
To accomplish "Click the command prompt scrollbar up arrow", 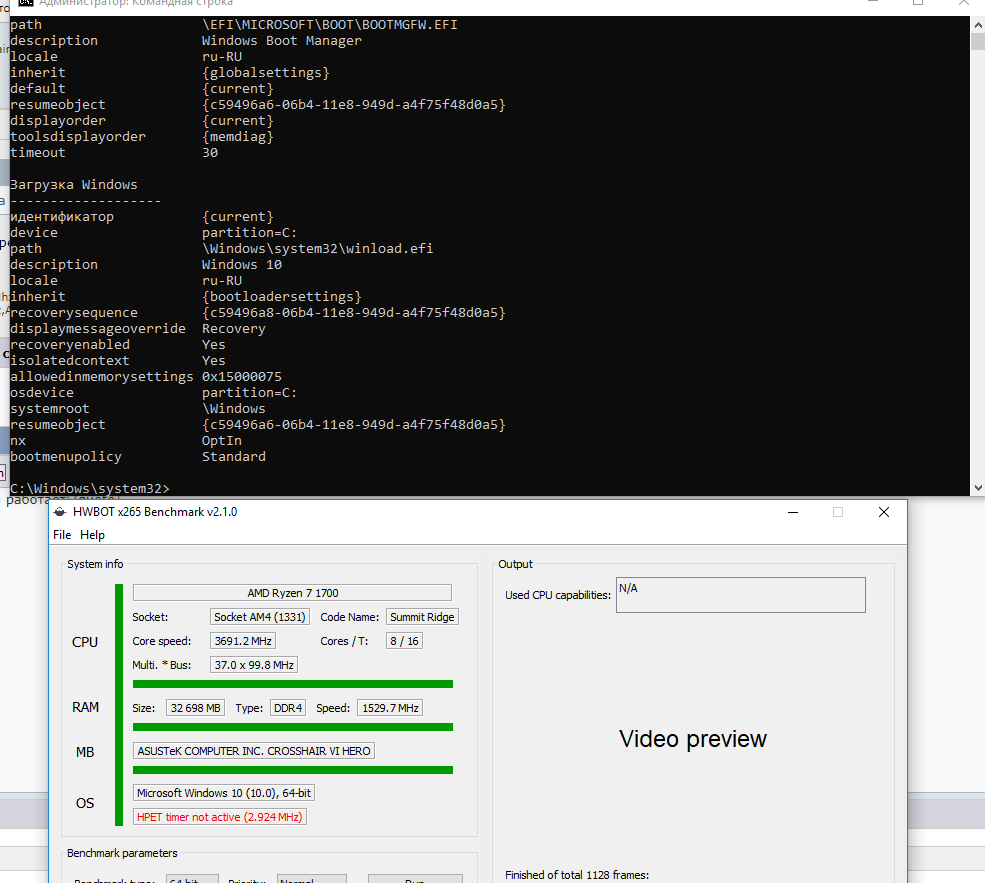I will [978, 25].
